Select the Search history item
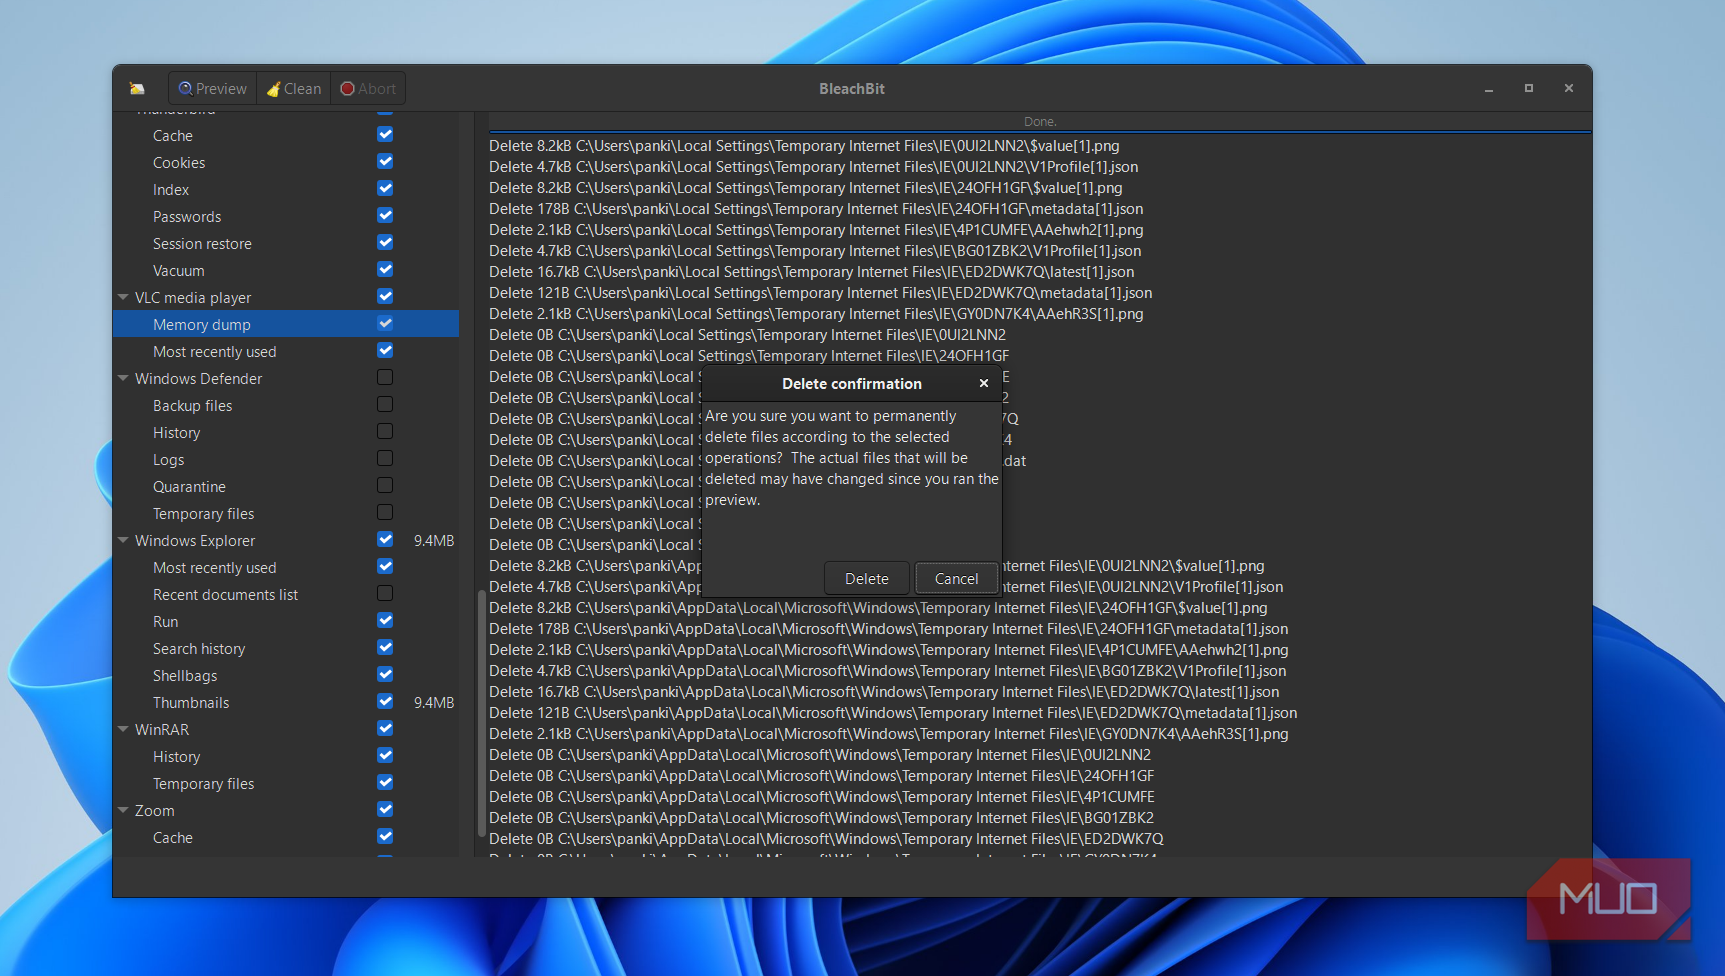 click(199, 649)
